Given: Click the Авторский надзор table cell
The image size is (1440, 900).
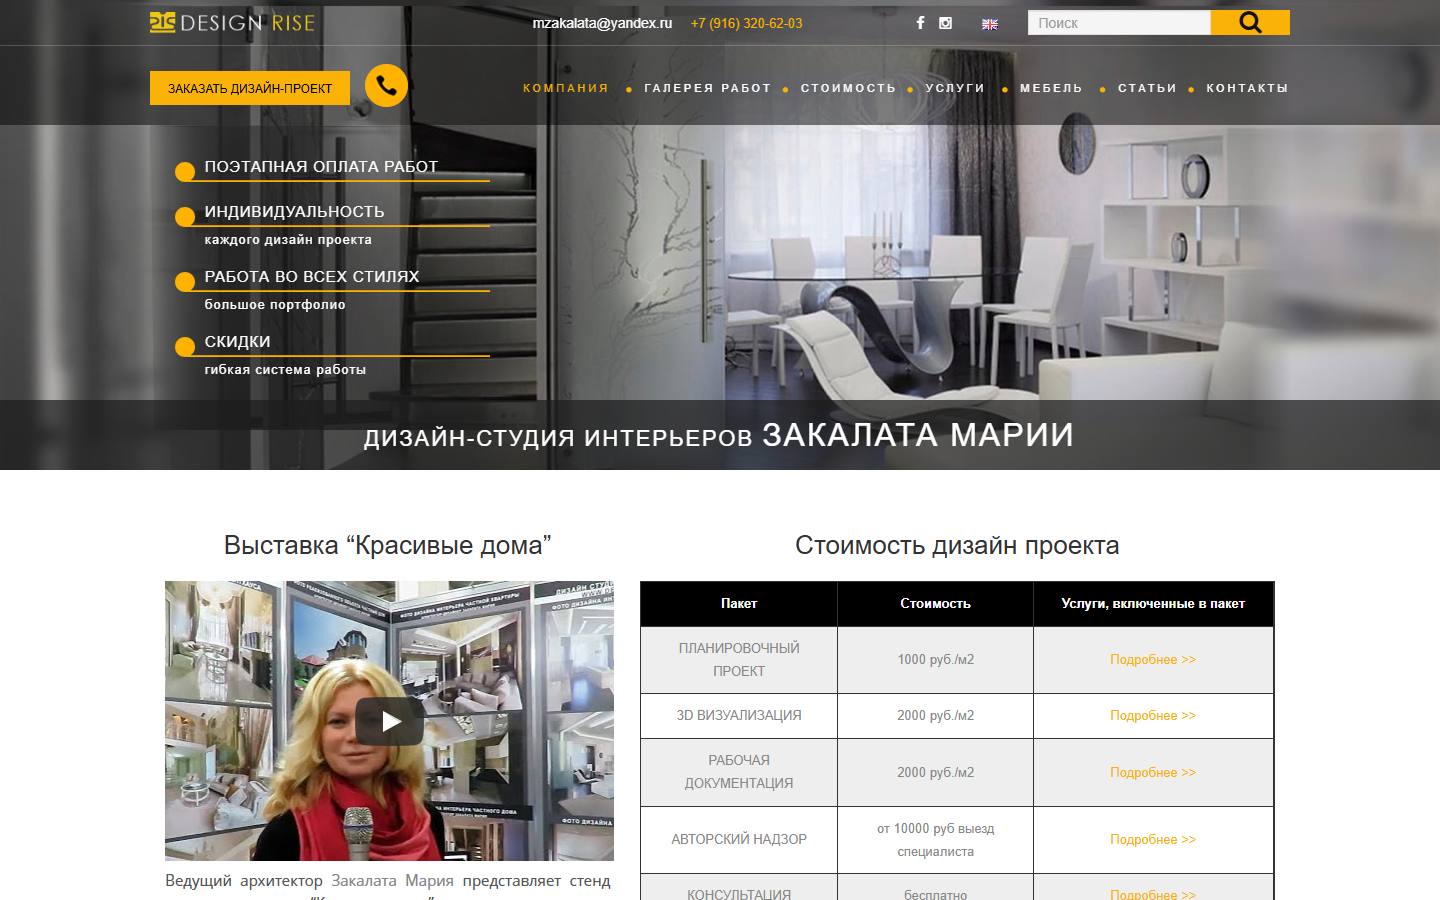Looking at the screenshot, I should (x=739, y=839).
